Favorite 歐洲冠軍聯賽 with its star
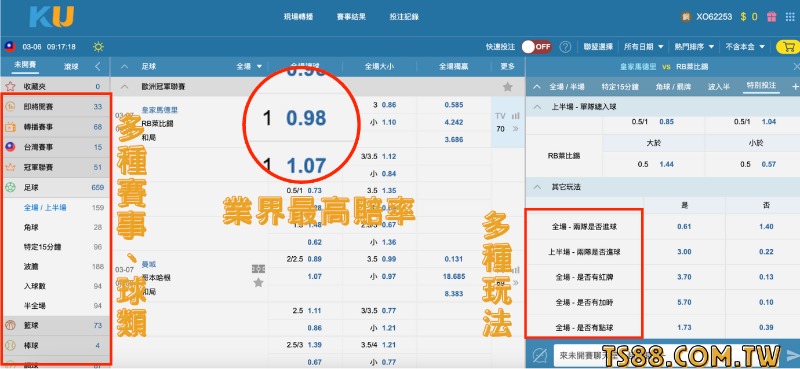Viewport: 800px width, 369px height. click(508, 87)
